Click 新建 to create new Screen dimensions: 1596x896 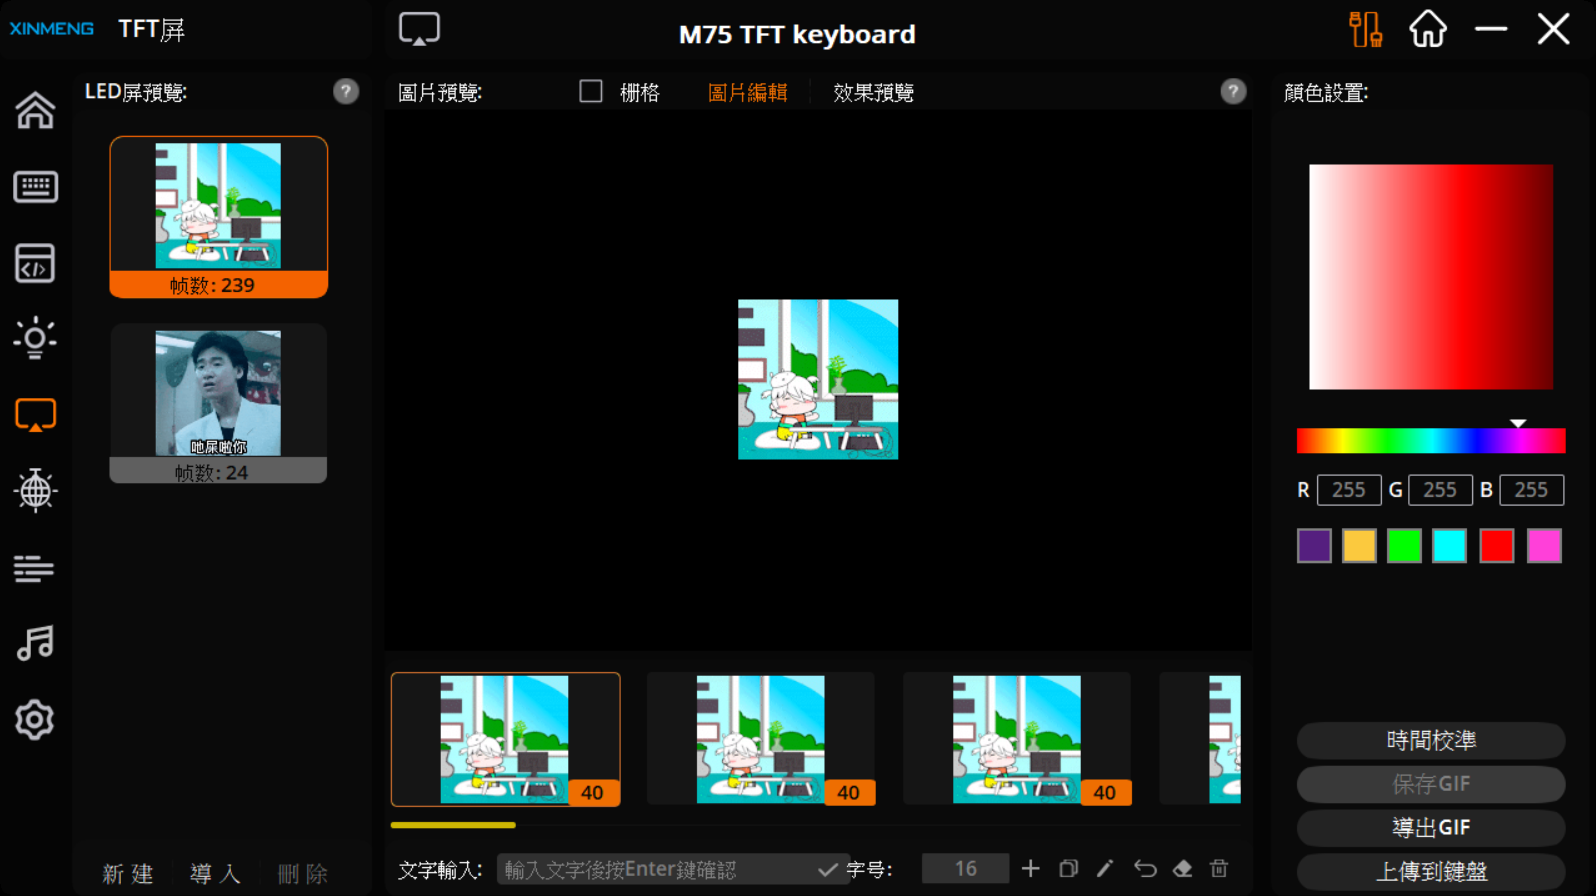coord(128,874)
